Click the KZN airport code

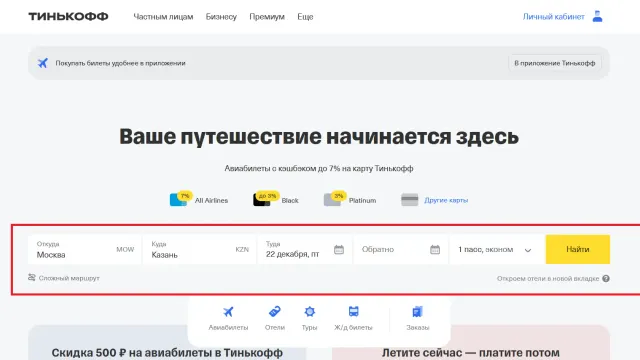[x=242, y=249]
